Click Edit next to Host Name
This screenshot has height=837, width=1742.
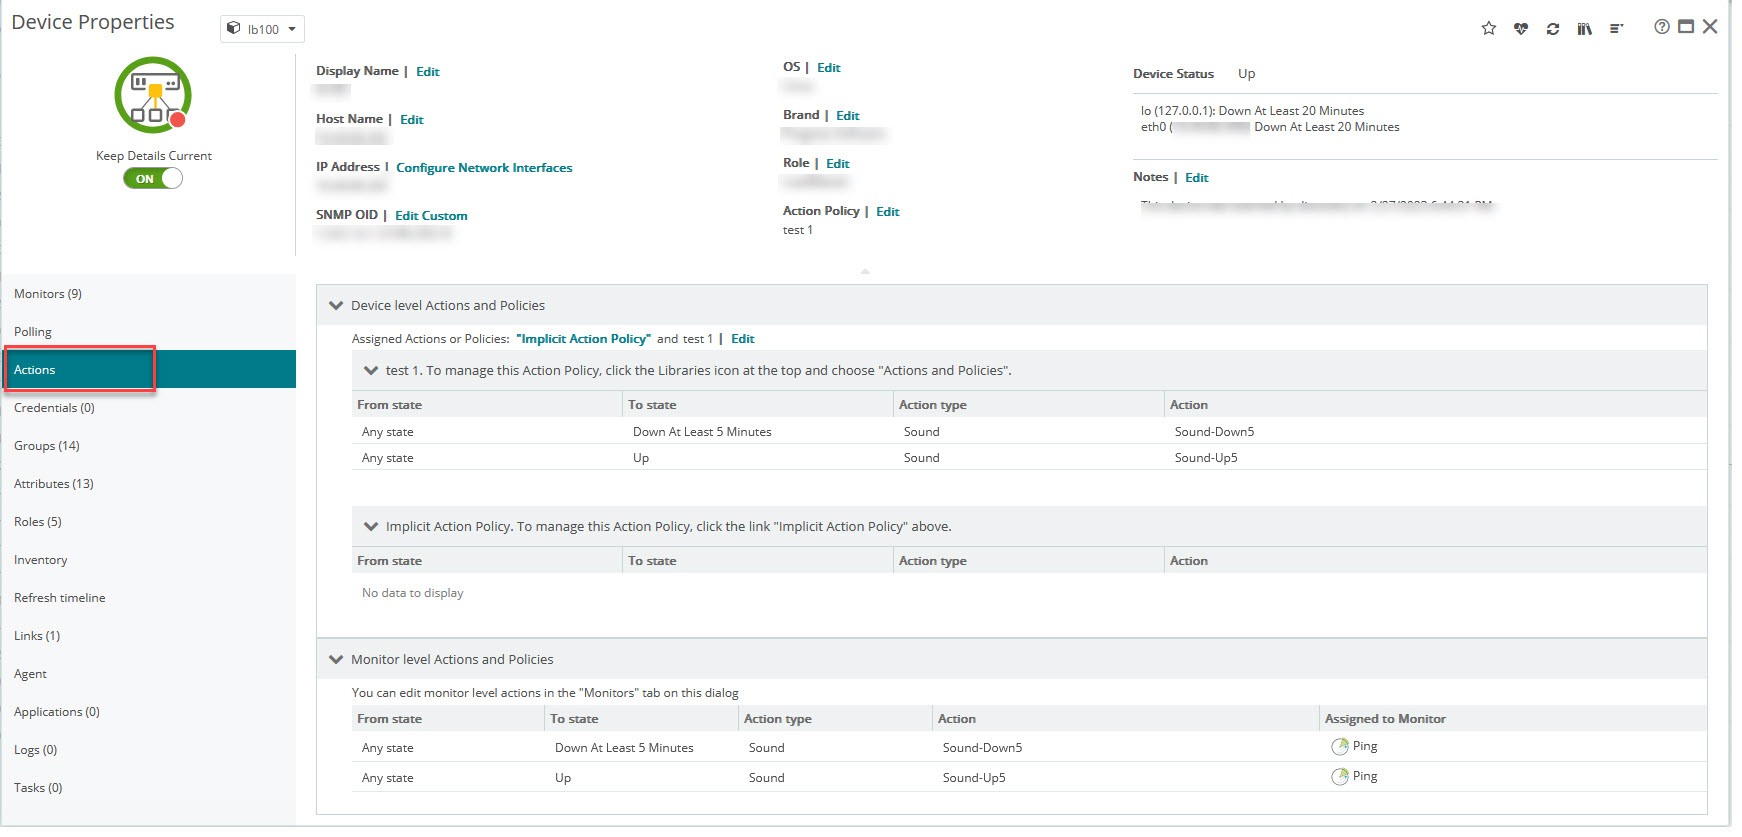pos(412,120)
